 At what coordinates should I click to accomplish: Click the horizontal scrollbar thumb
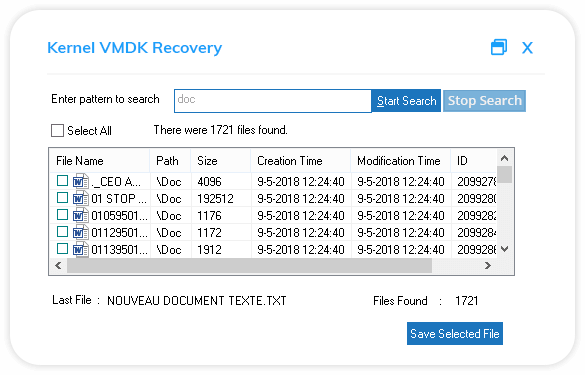click(249, 265)
